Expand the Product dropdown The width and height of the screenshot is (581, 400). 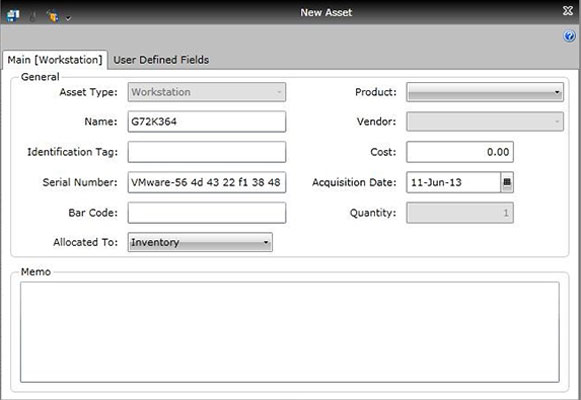point(485,92)
